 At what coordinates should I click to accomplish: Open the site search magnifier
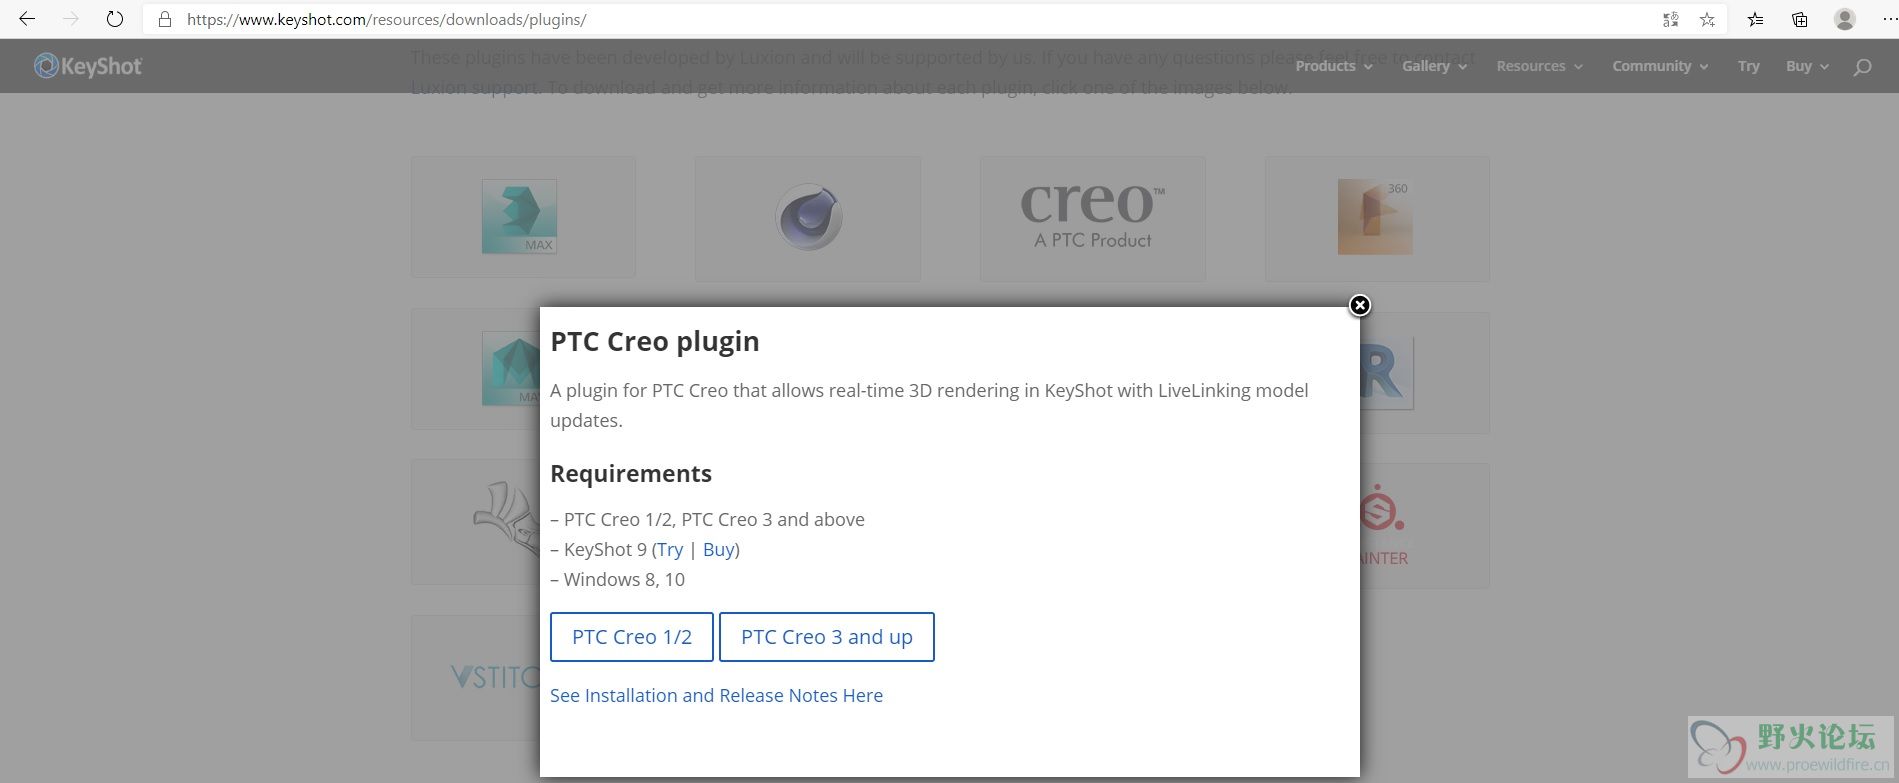click(x=1862, y=67)
